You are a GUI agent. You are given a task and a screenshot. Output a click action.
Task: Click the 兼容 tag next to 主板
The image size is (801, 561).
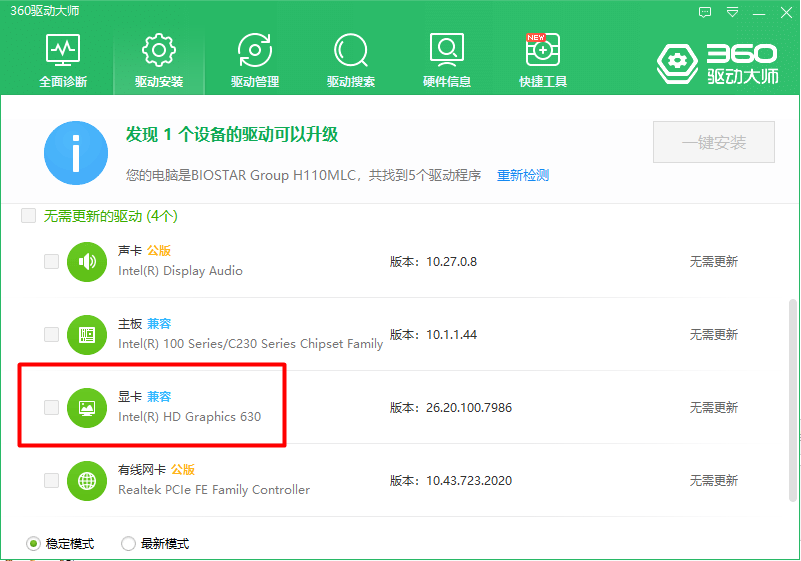[x=159, y=323]
